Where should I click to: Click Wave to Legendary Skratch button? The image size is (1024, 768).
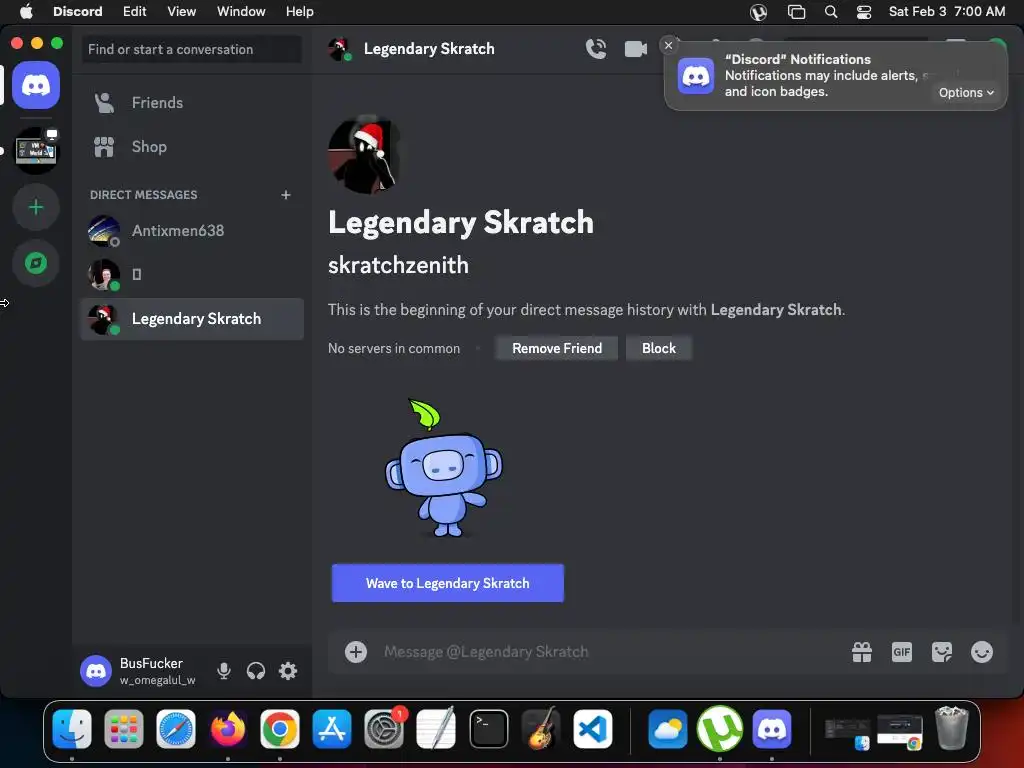pyautogui.click(x=447, y=583)
